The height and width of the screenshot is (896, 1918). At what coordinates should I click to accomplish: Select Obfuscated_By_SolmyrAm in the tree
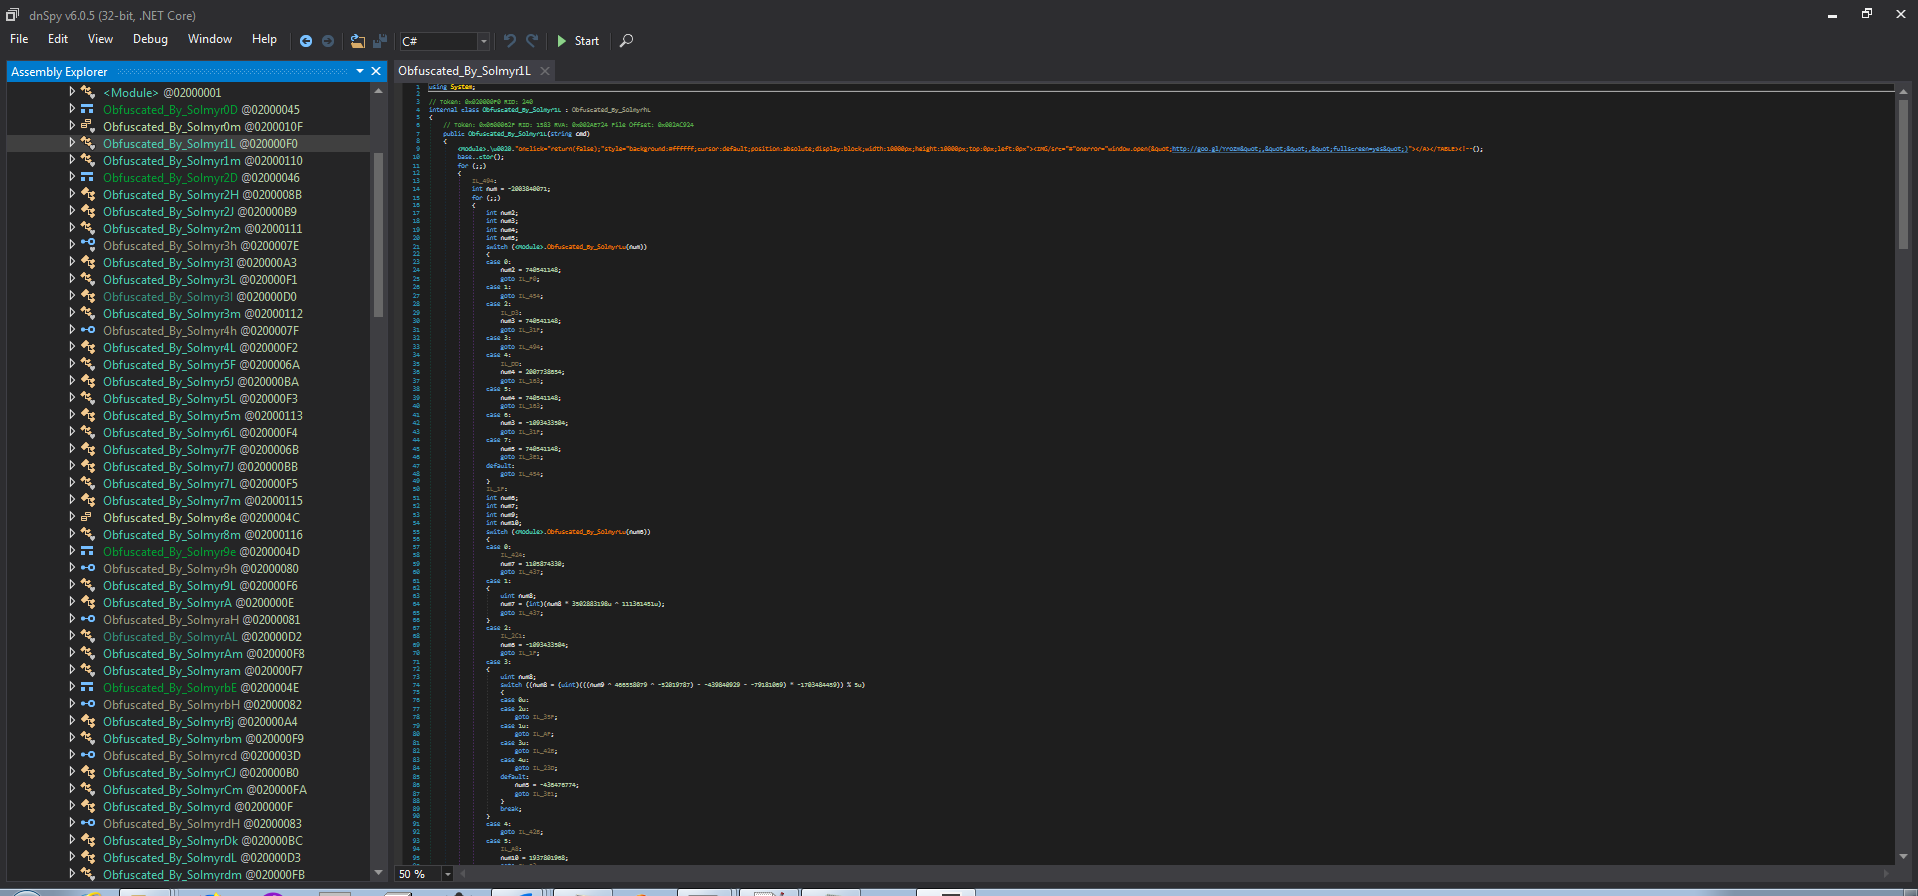click(172, 654)
